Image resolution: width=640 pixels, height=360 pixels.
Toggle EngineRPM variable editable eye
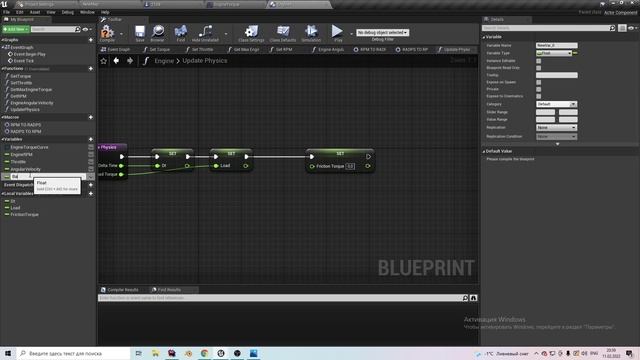coord(91,154)
